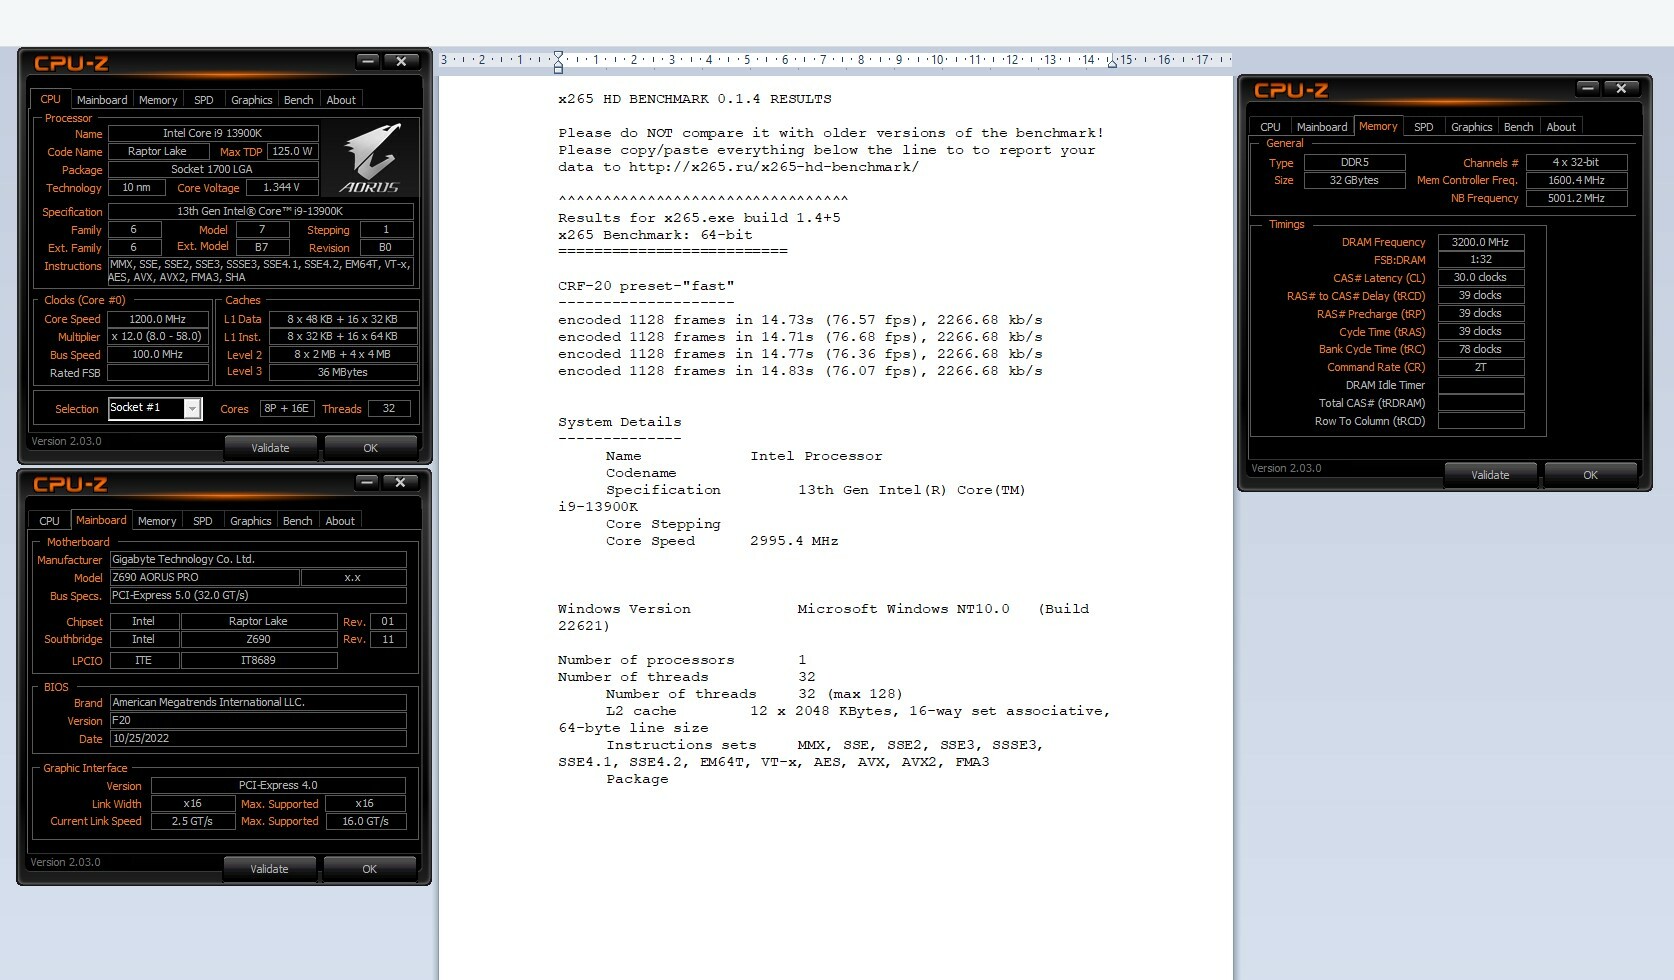Close the CPU-Z Mainboard window
1674x980 pixels.
coord(400,483)
